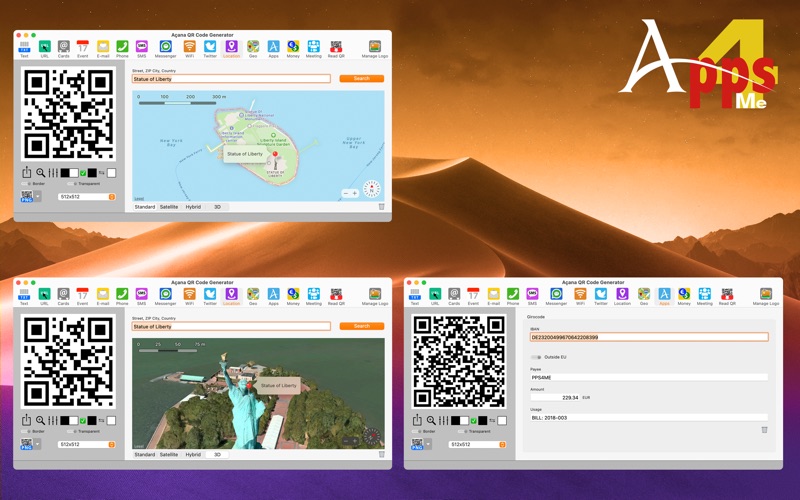Open Meeting tool in the 3D view window
The width and height of the screenshot is (800, 500).
[313, 296]
